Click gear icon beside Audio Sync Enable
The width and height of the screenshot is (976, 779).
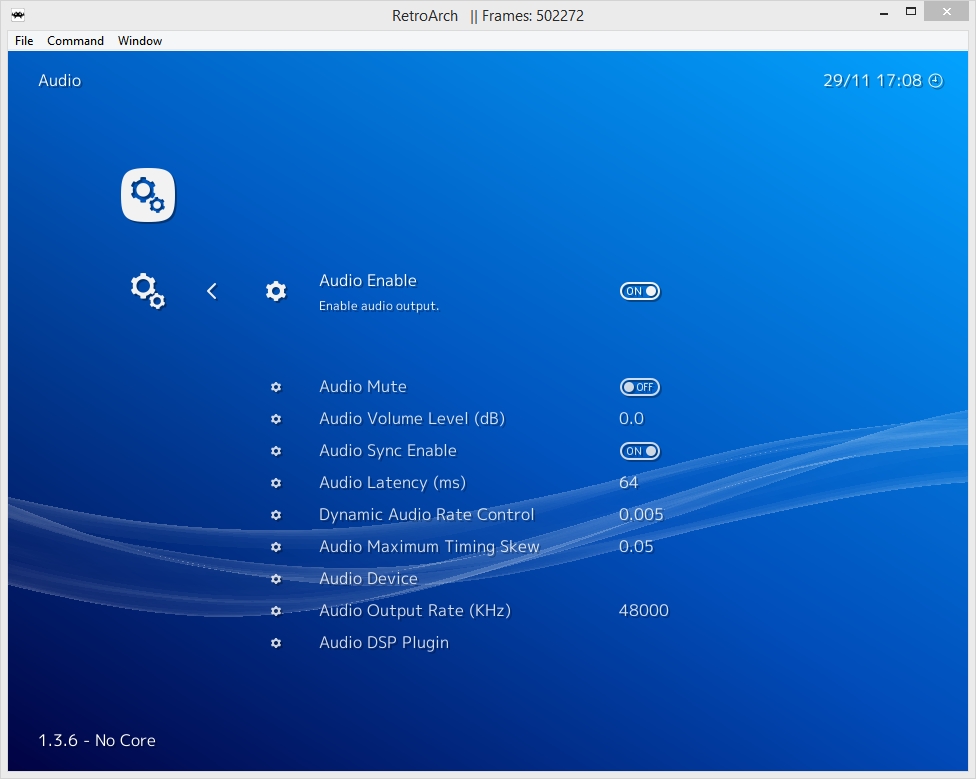pos(276,451)
